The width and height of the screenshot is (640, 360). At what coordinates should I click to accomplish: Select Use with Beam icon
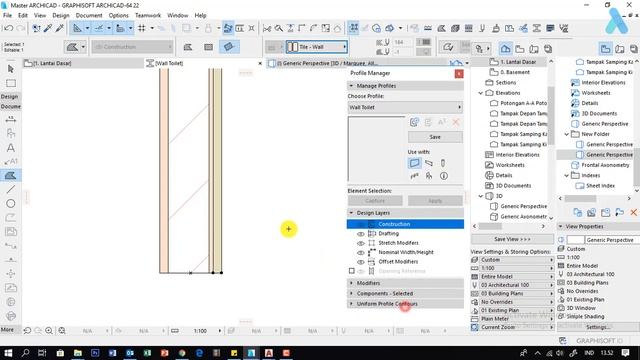pos(429,163)
